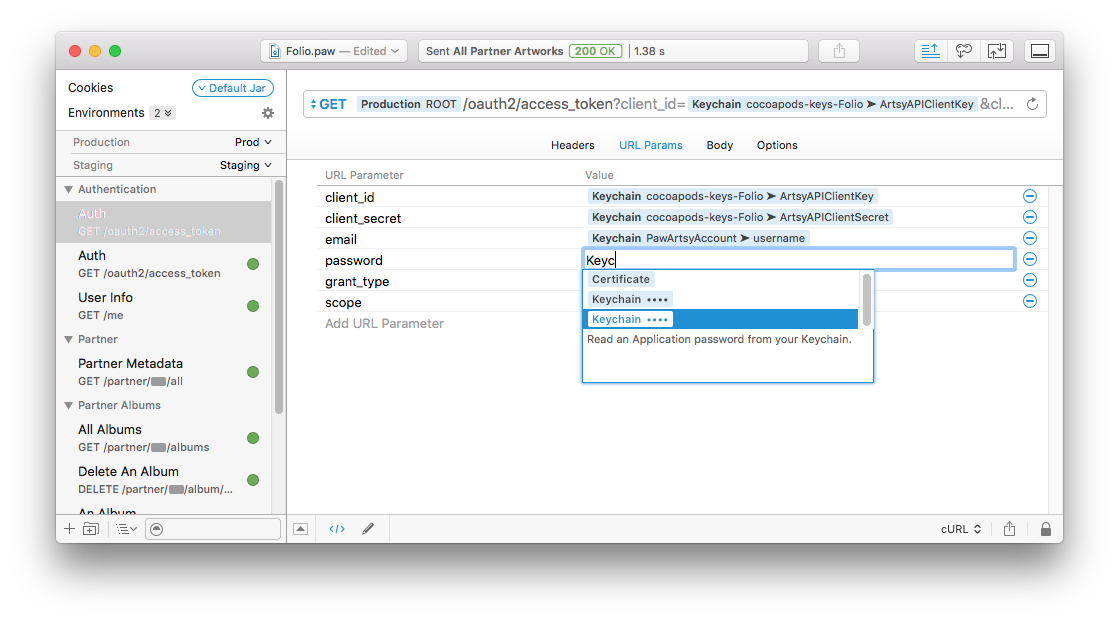The image size is (1119, 623).
Task: Open the Headers tab
Action: tap(572, 145)
